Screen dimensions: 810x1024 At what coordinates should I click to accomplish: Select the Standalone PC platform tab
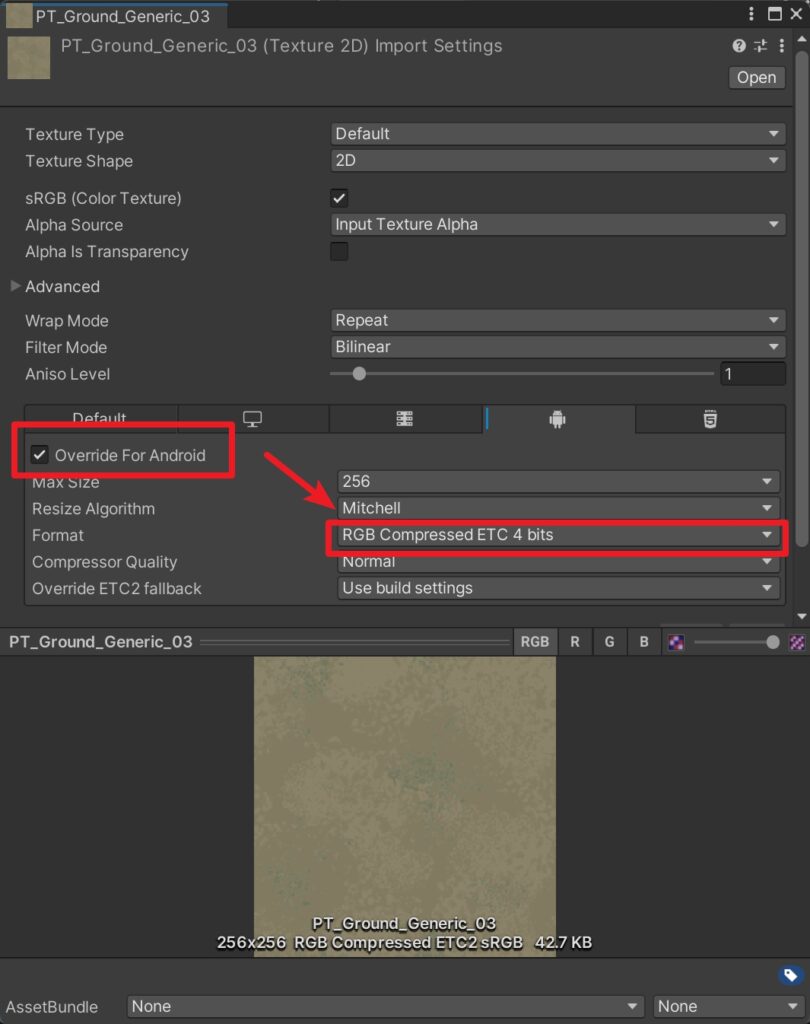pos(253,420)
